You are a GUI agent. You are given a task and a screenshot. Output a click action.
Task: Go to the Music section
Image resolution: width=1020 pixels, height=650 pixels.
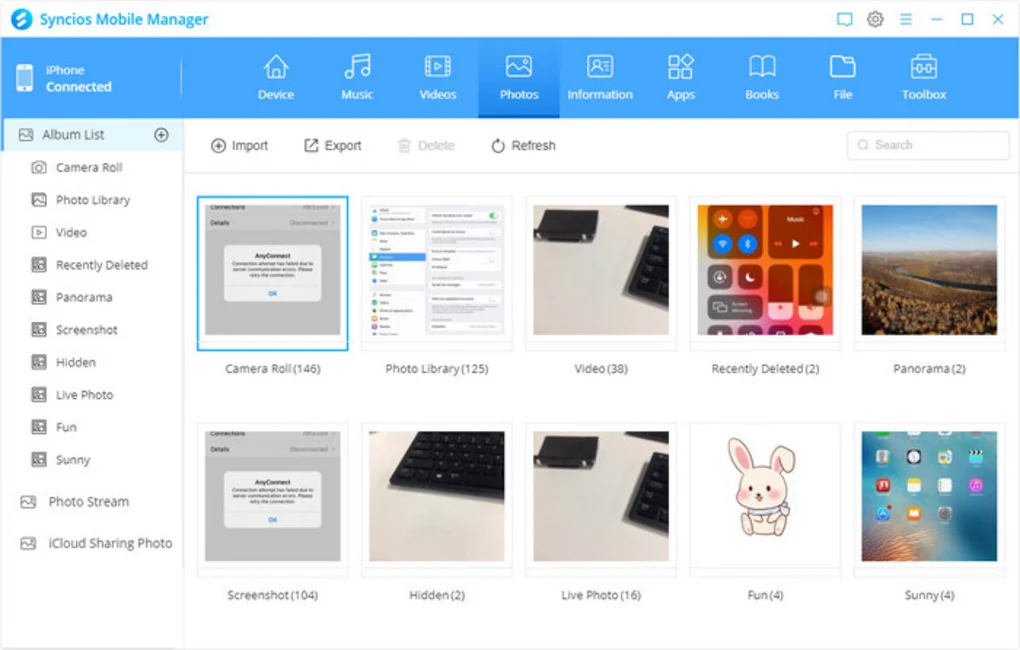tap(357, 78)
